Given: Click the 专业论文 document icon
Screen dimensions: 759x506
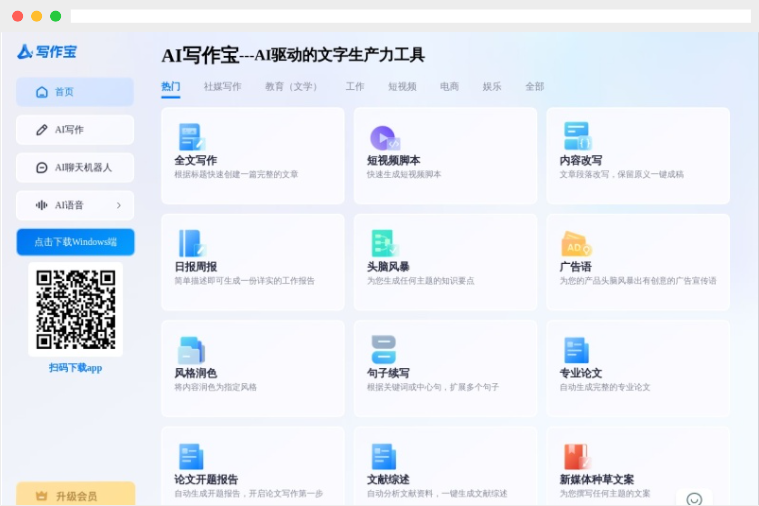Looking at the screenshot, I should (577, 350).
